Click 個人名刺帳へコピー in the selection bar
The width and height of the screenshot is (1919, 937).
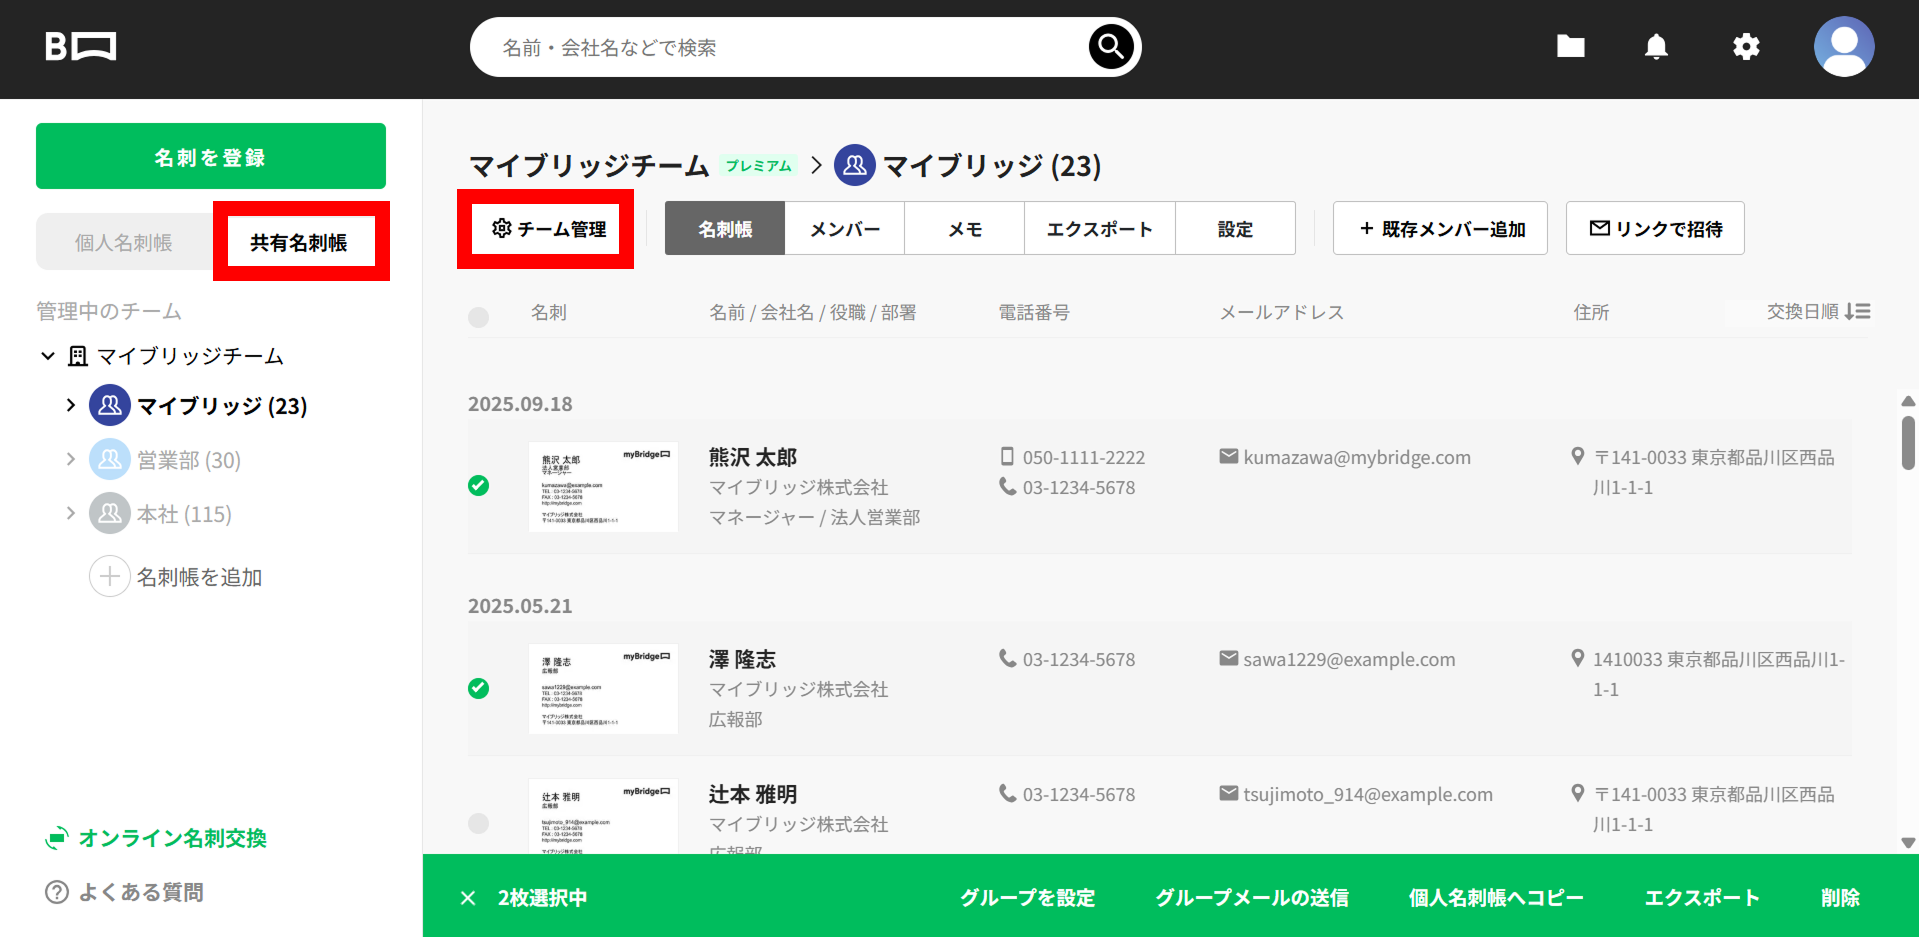[1496, 897]
